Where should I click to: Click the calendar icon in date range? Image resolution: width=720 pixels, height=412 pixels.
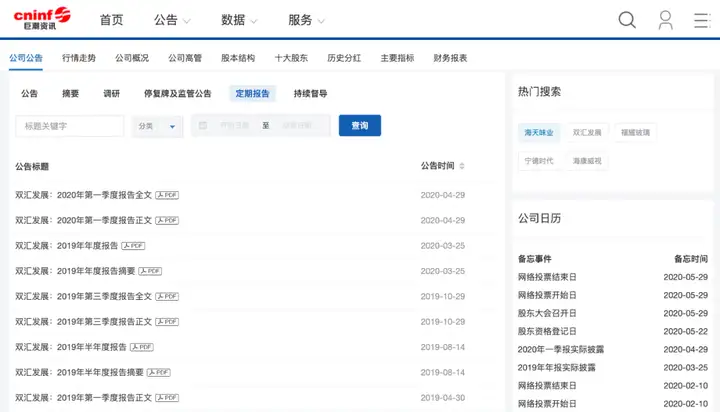click(x=203, y=125)
